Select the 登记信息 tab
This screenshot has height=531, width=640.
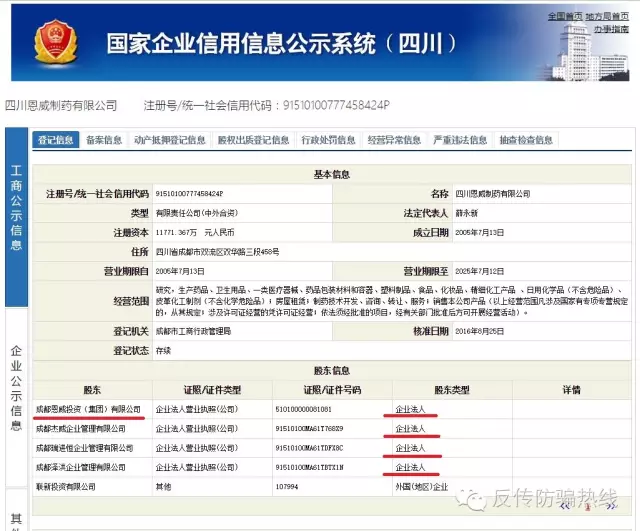56,140
